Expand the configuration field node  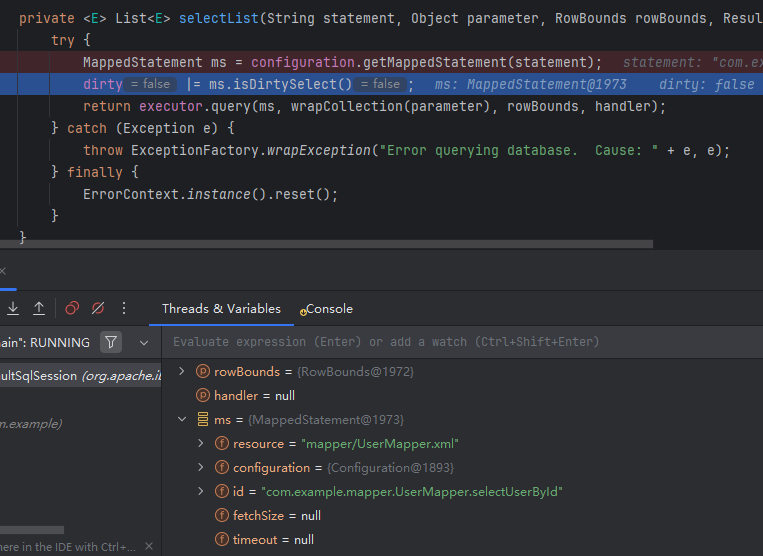(200, 467)
